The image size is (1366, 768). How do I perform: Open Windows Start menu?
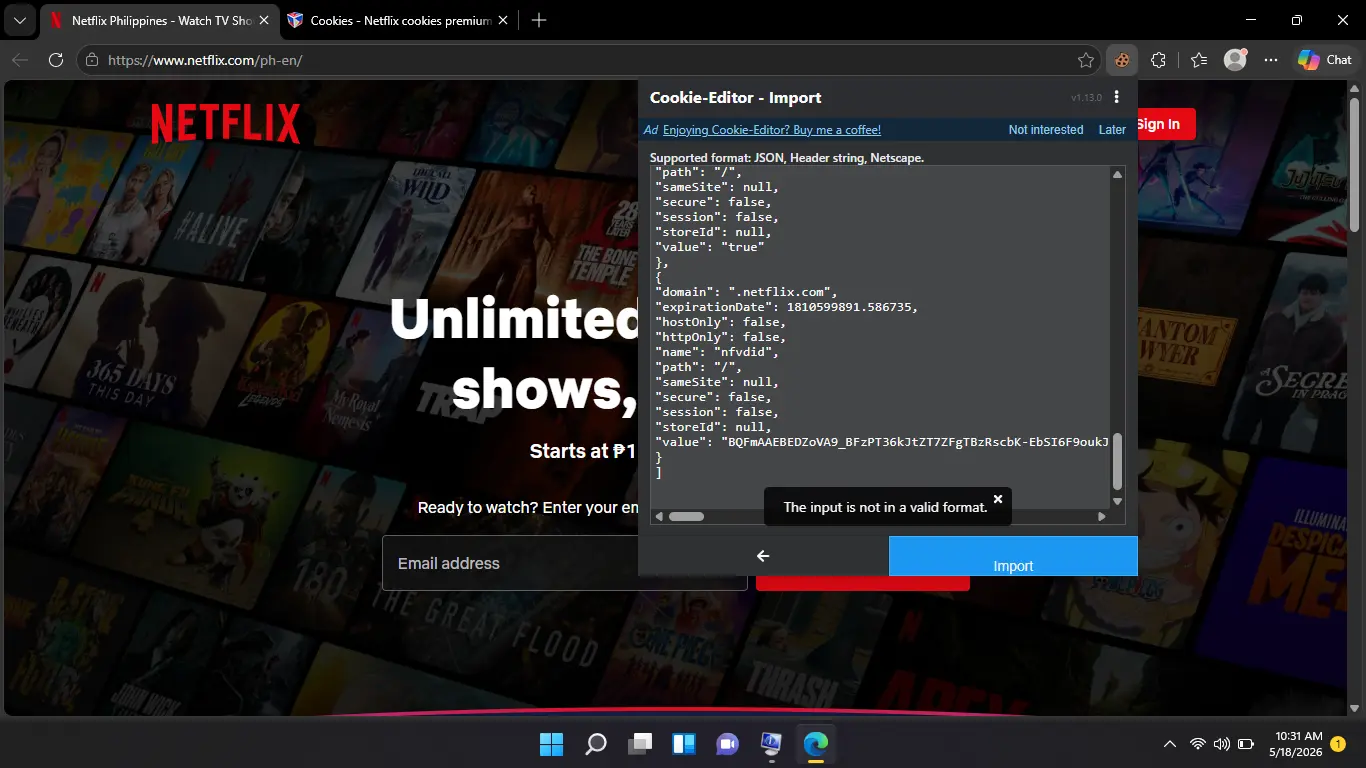551,744
